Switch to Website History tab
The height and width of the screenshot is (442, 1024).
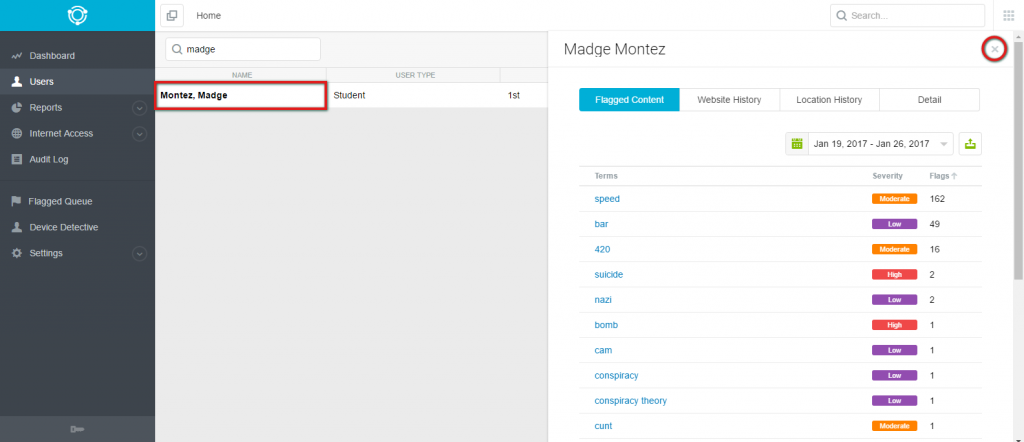tap(729, 100)
